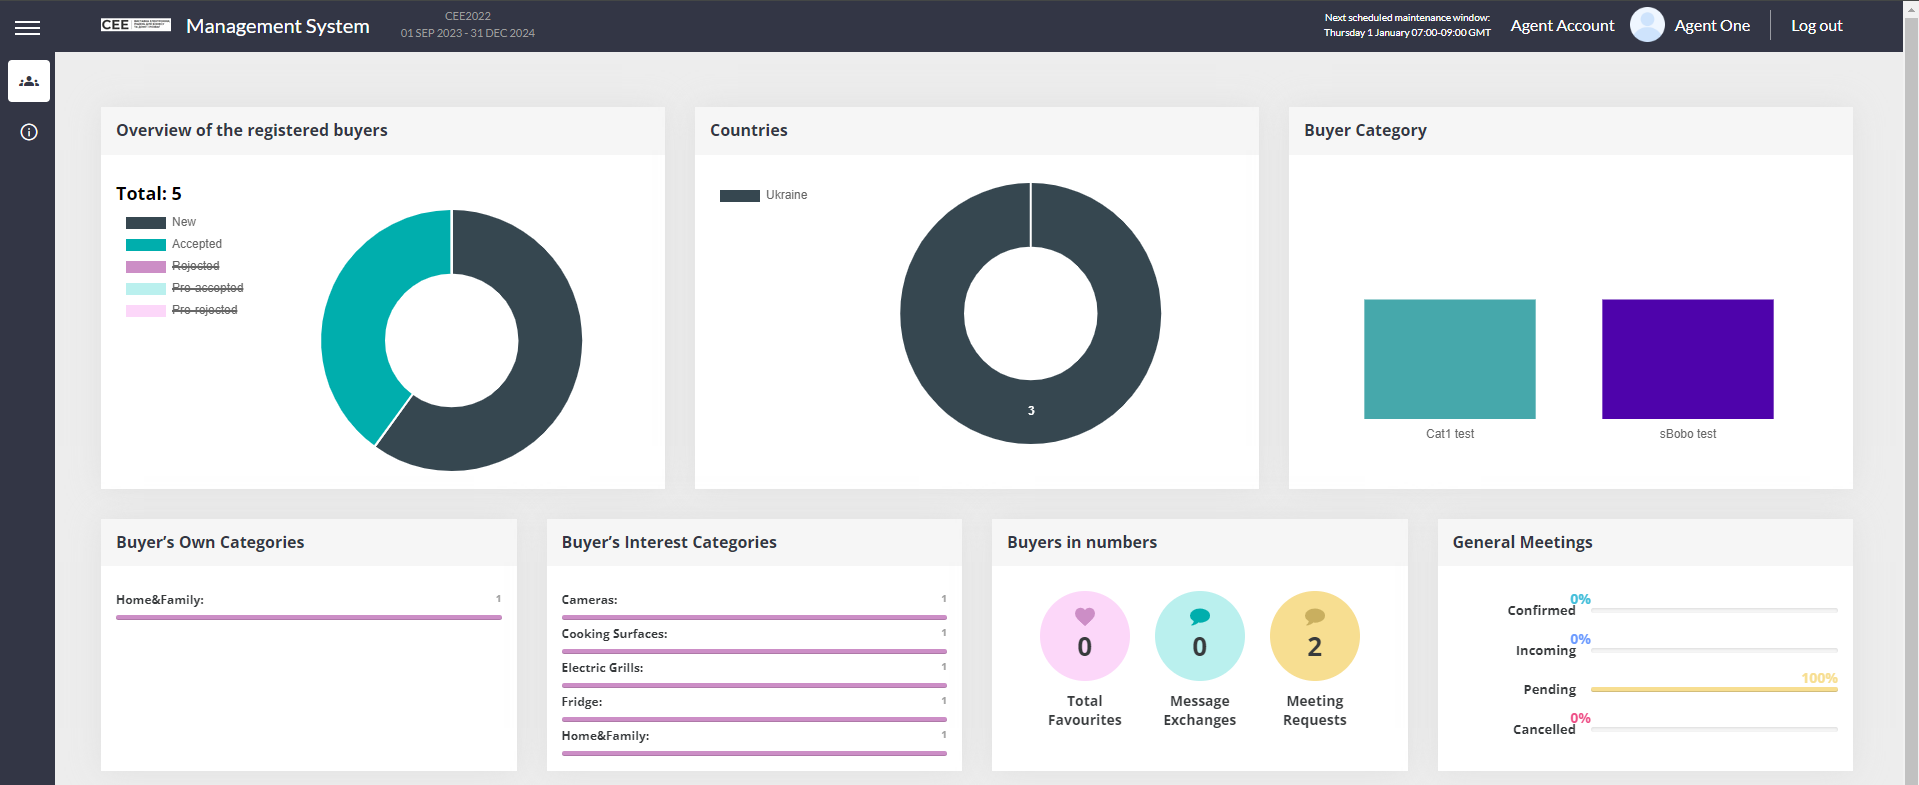Screen dimensions: 1919x785
Task: Click the Pending meetings progress bar
Action: [x=1713, y=690]
